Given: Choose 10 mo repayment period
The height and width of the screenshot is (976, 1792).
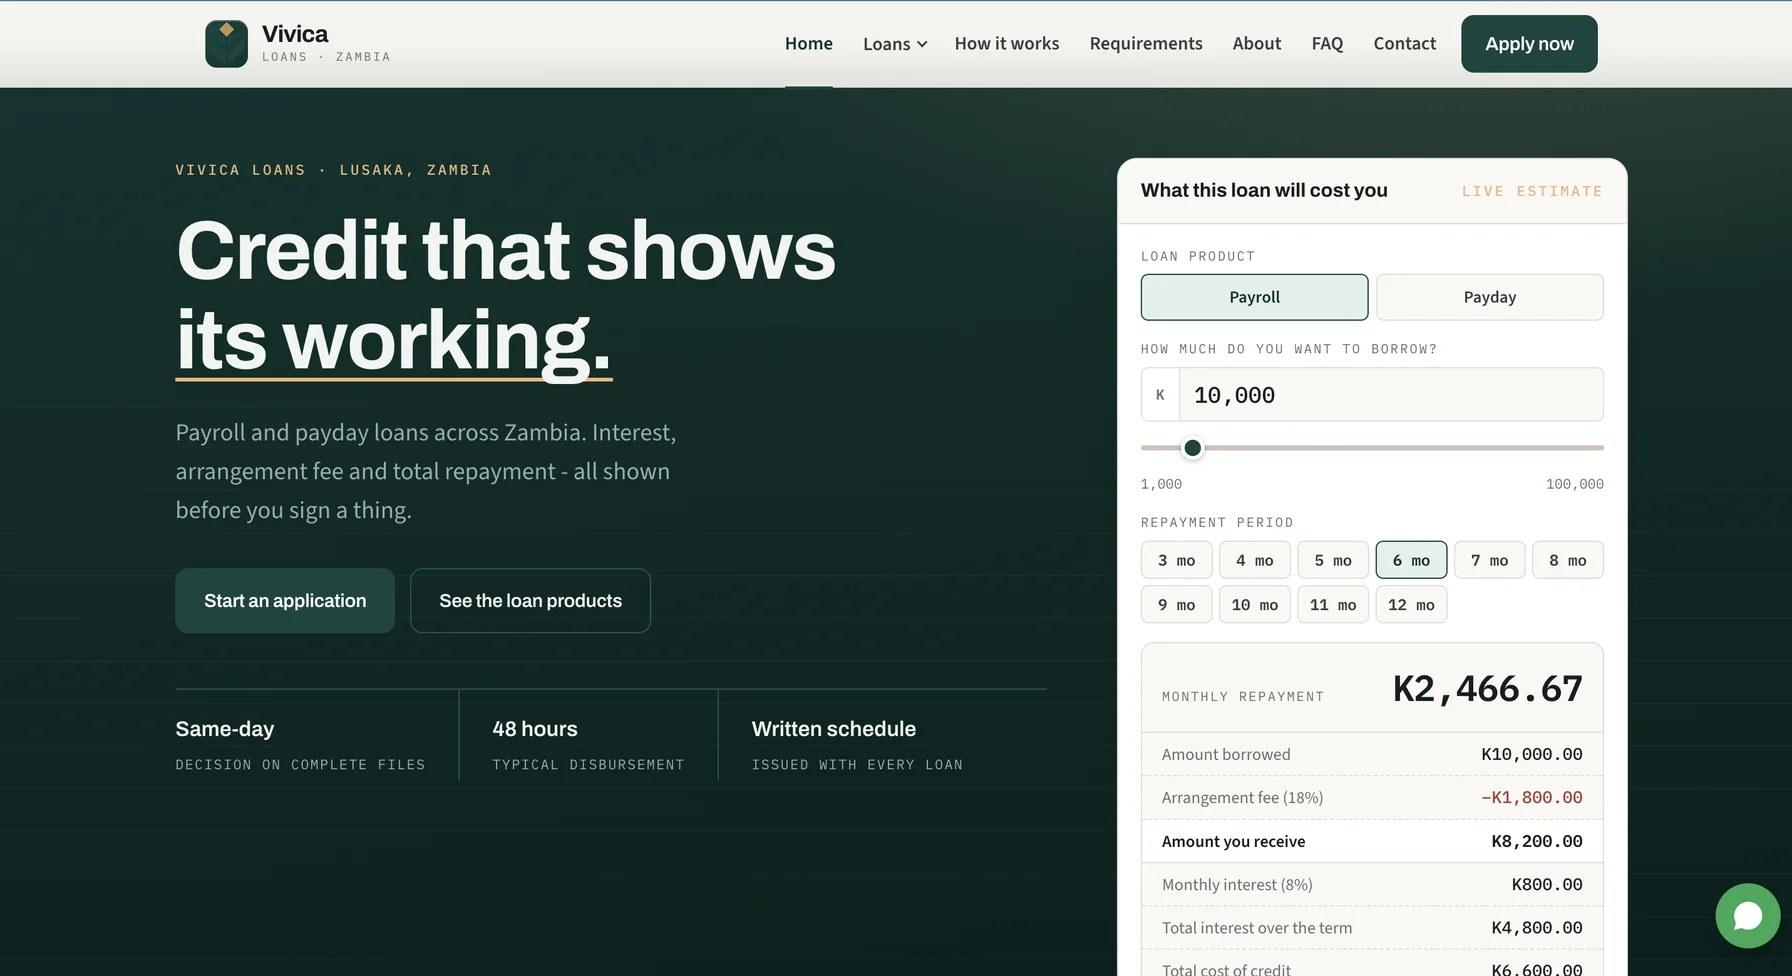Looking at the screenshot, I should (1254, 605).
